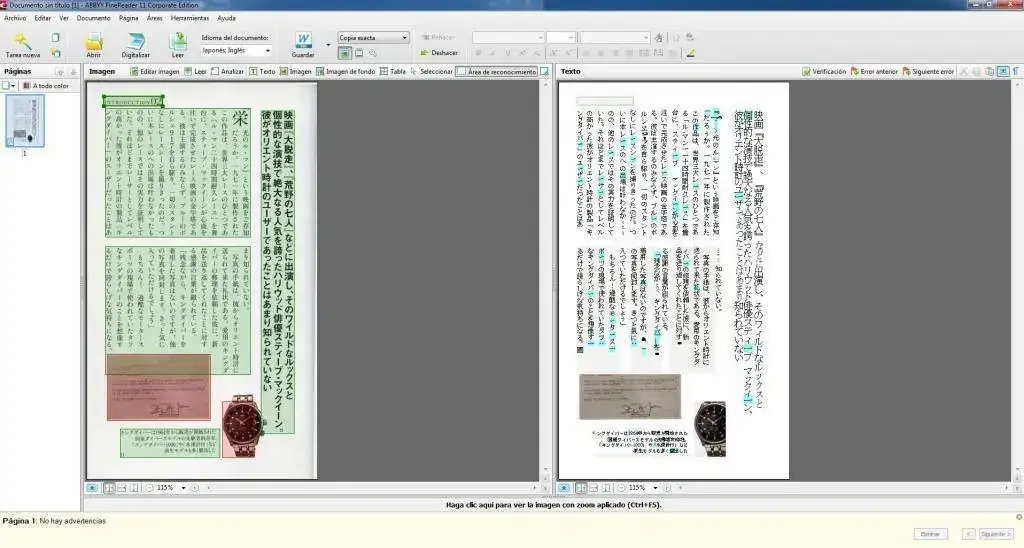
Task: Click the Siguiente button in warnings pane
Action: 995,534
